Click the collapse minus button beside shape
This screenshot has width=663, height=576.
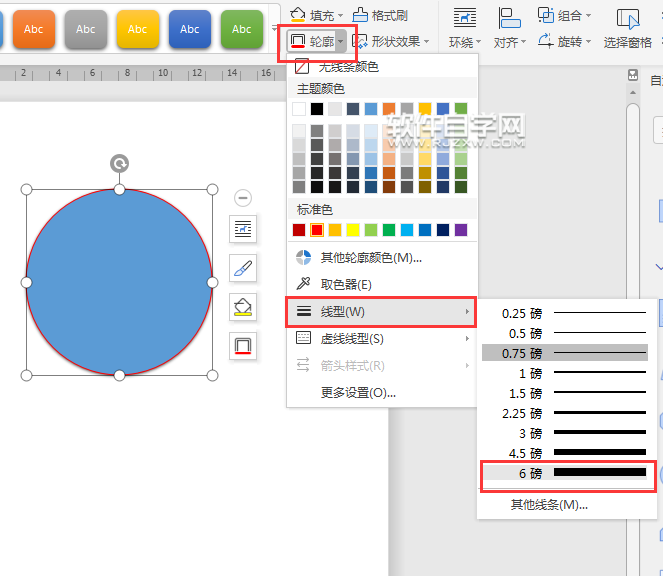(243, 197)
